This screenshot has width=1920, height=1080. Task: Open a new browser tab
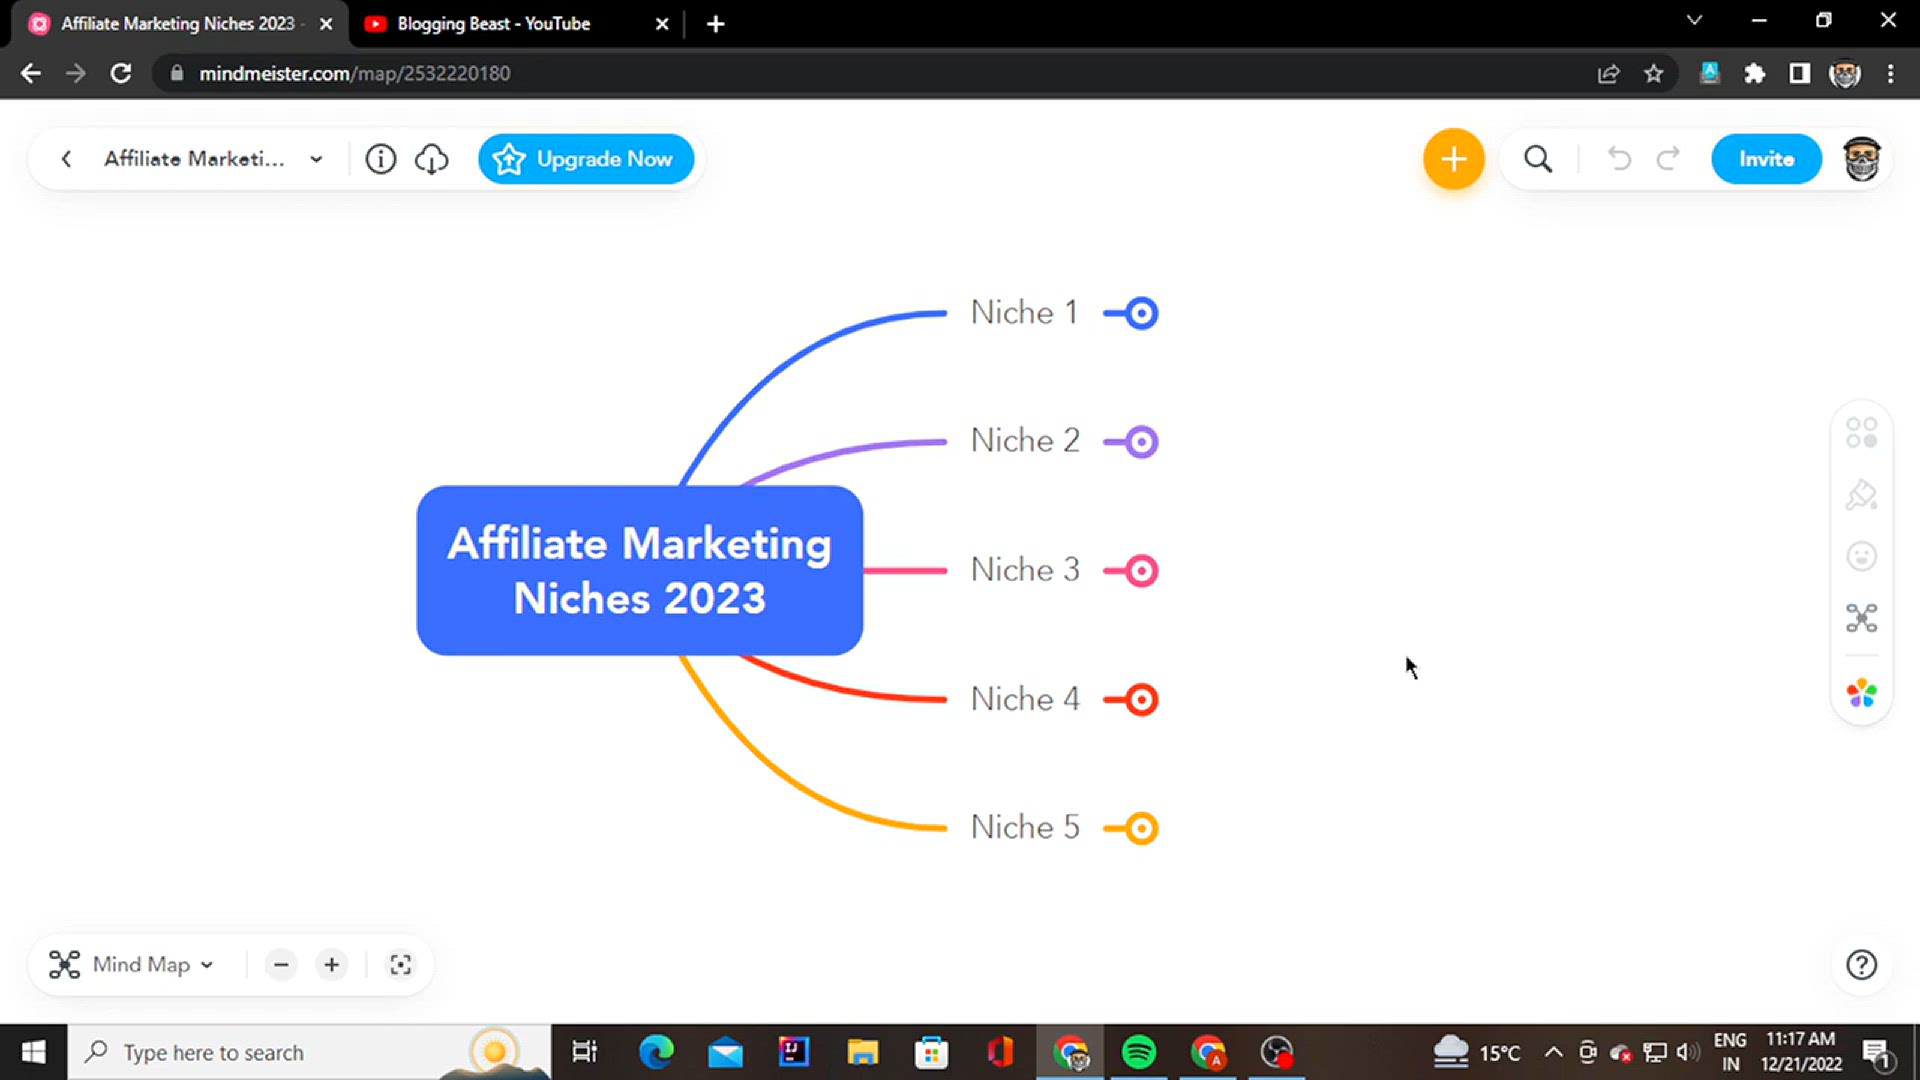715,24
